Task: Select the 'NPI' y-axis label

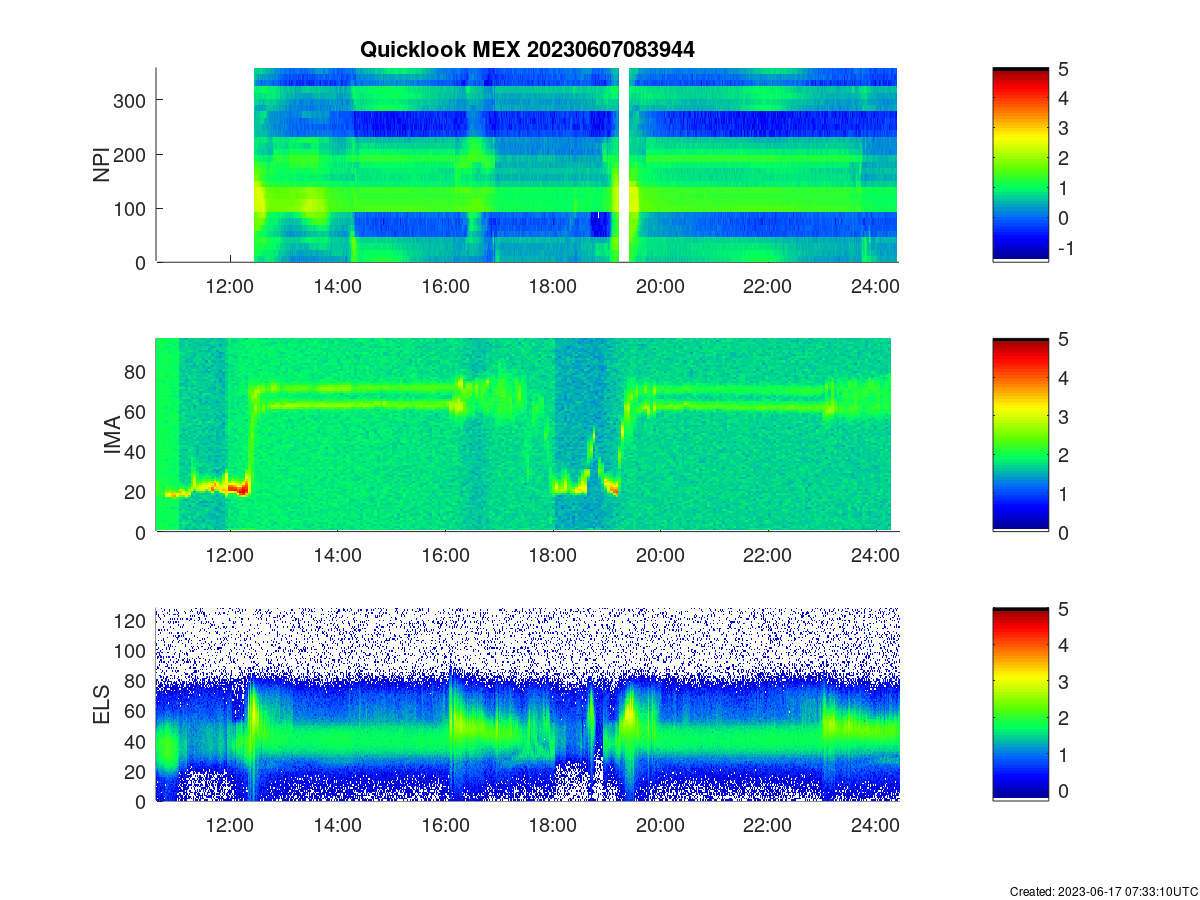Action: coord(102,165)
